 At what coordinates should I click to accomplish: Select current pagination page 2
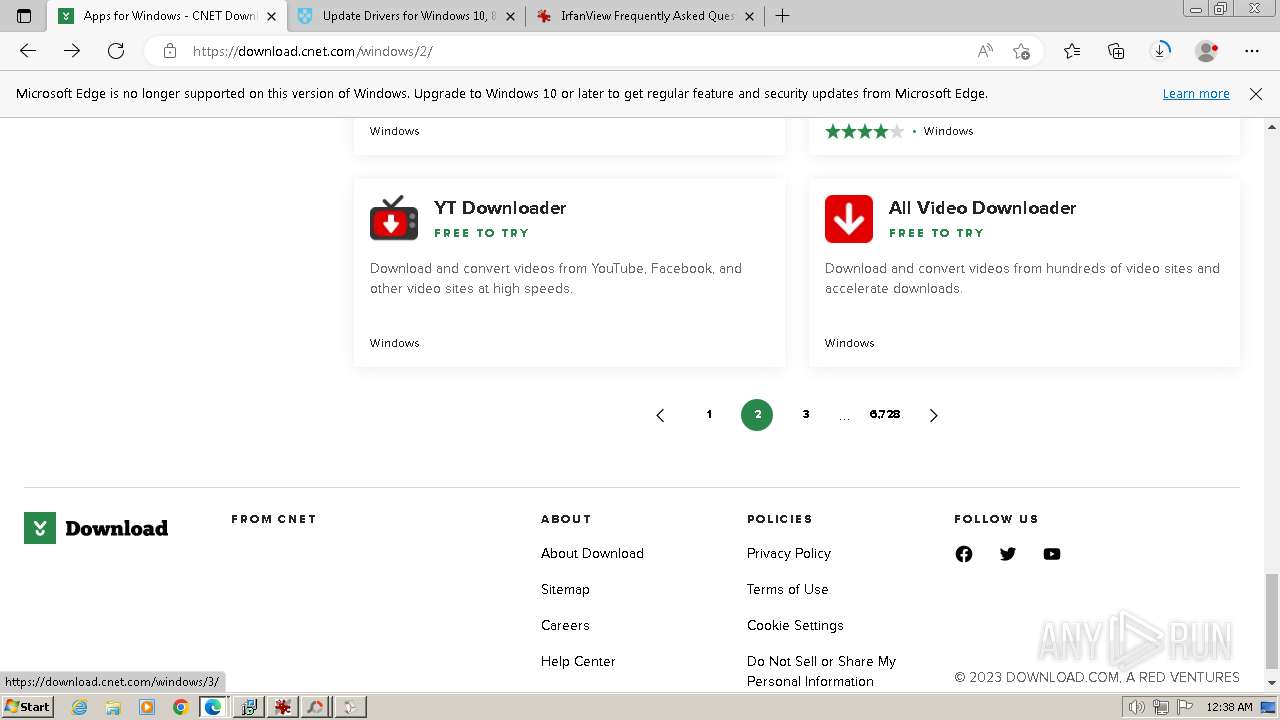click(757, 414)
